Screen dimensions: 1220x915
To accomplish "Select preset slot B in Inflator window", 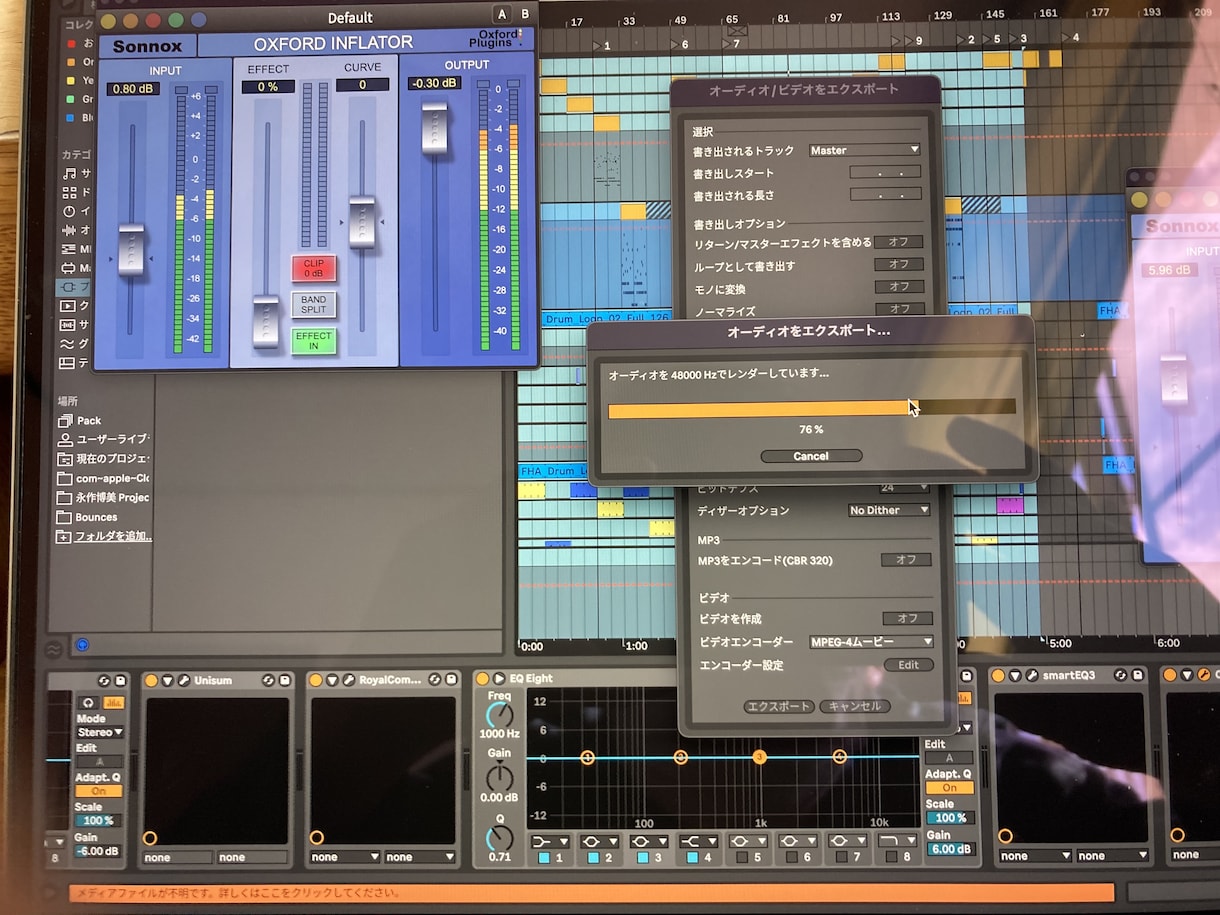I will pyautogui.click(x=525, y=14).
